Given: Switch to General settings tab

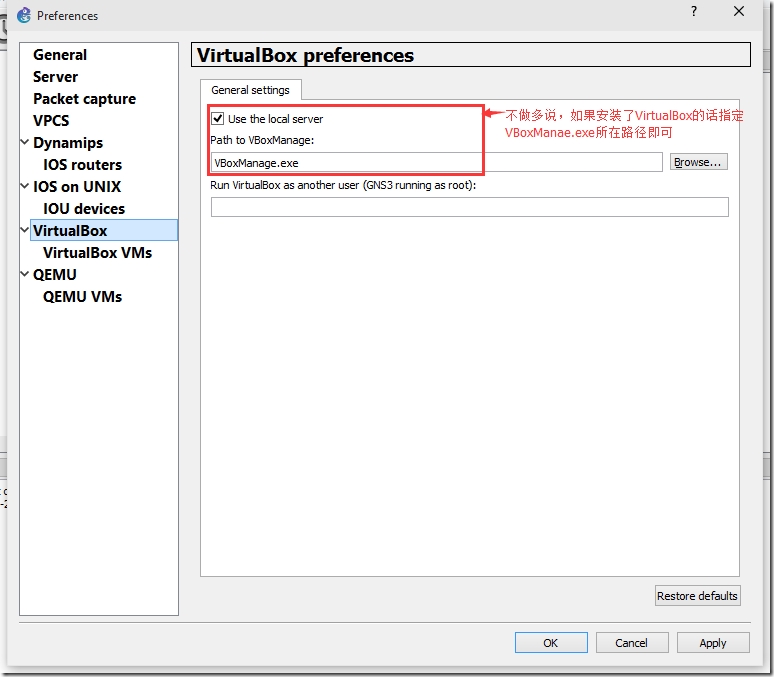Looking at the screenshot, I should pos(251,90).
